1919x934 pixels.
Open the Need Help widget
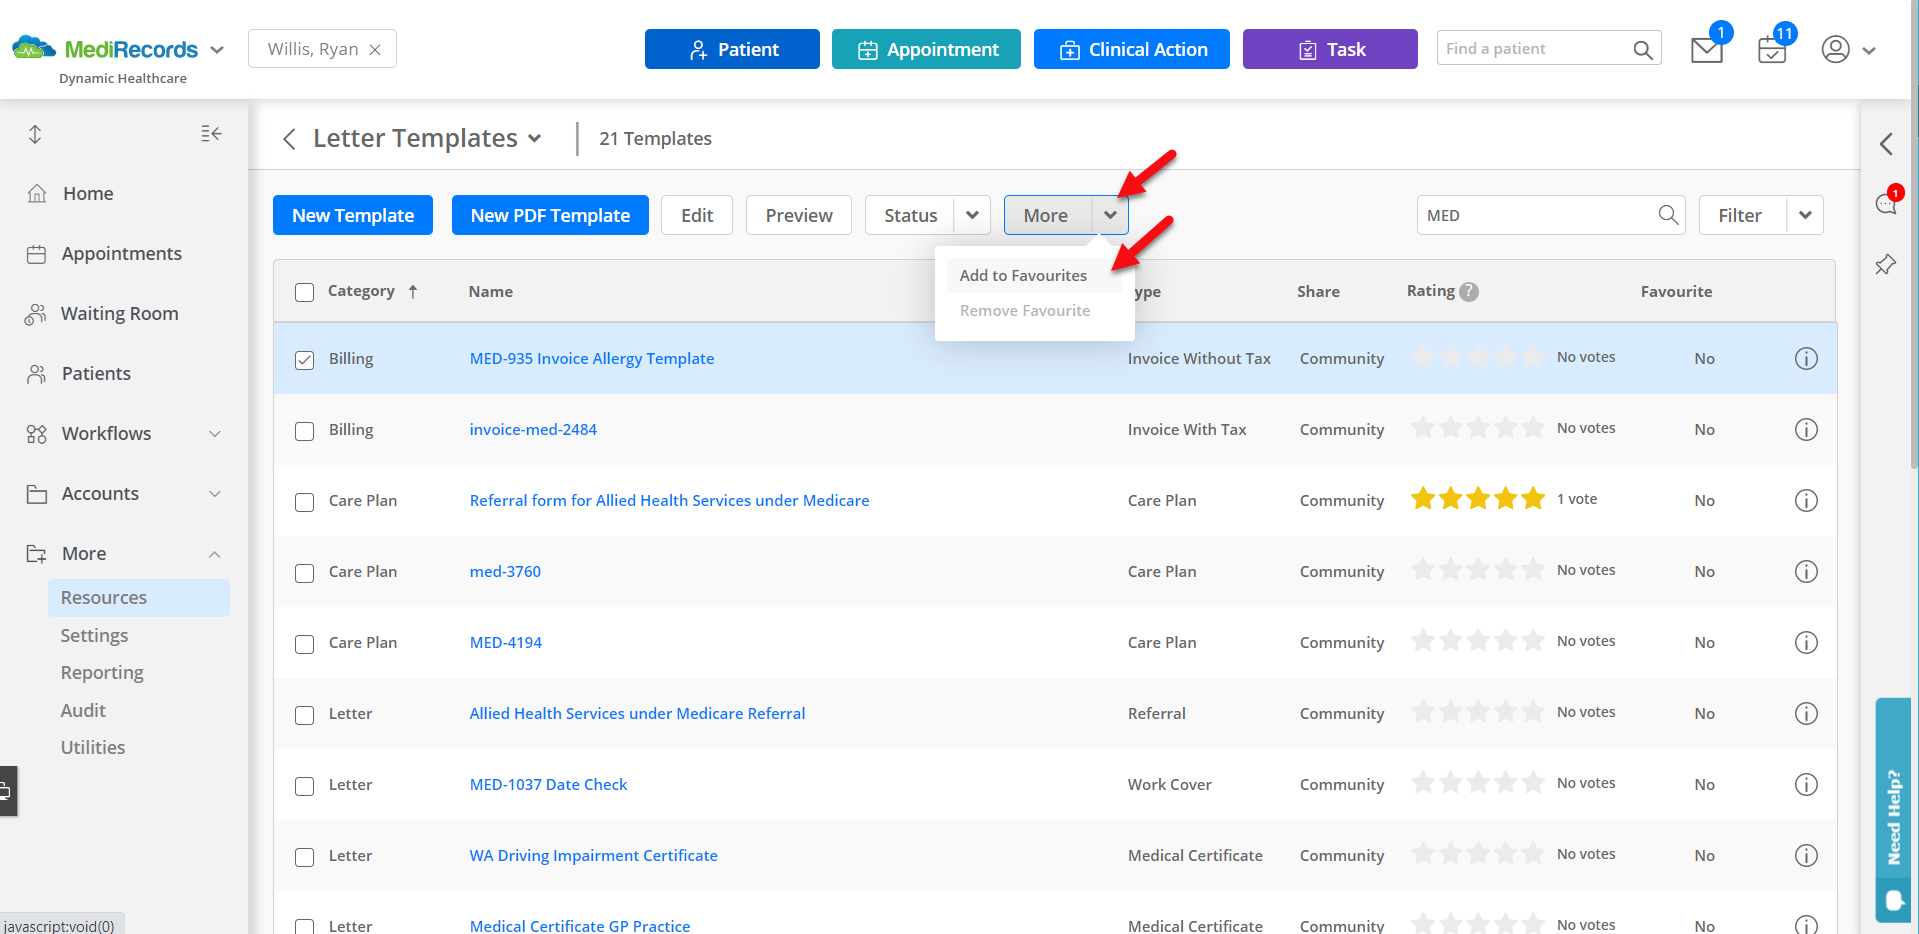(x=1893, y=810)
